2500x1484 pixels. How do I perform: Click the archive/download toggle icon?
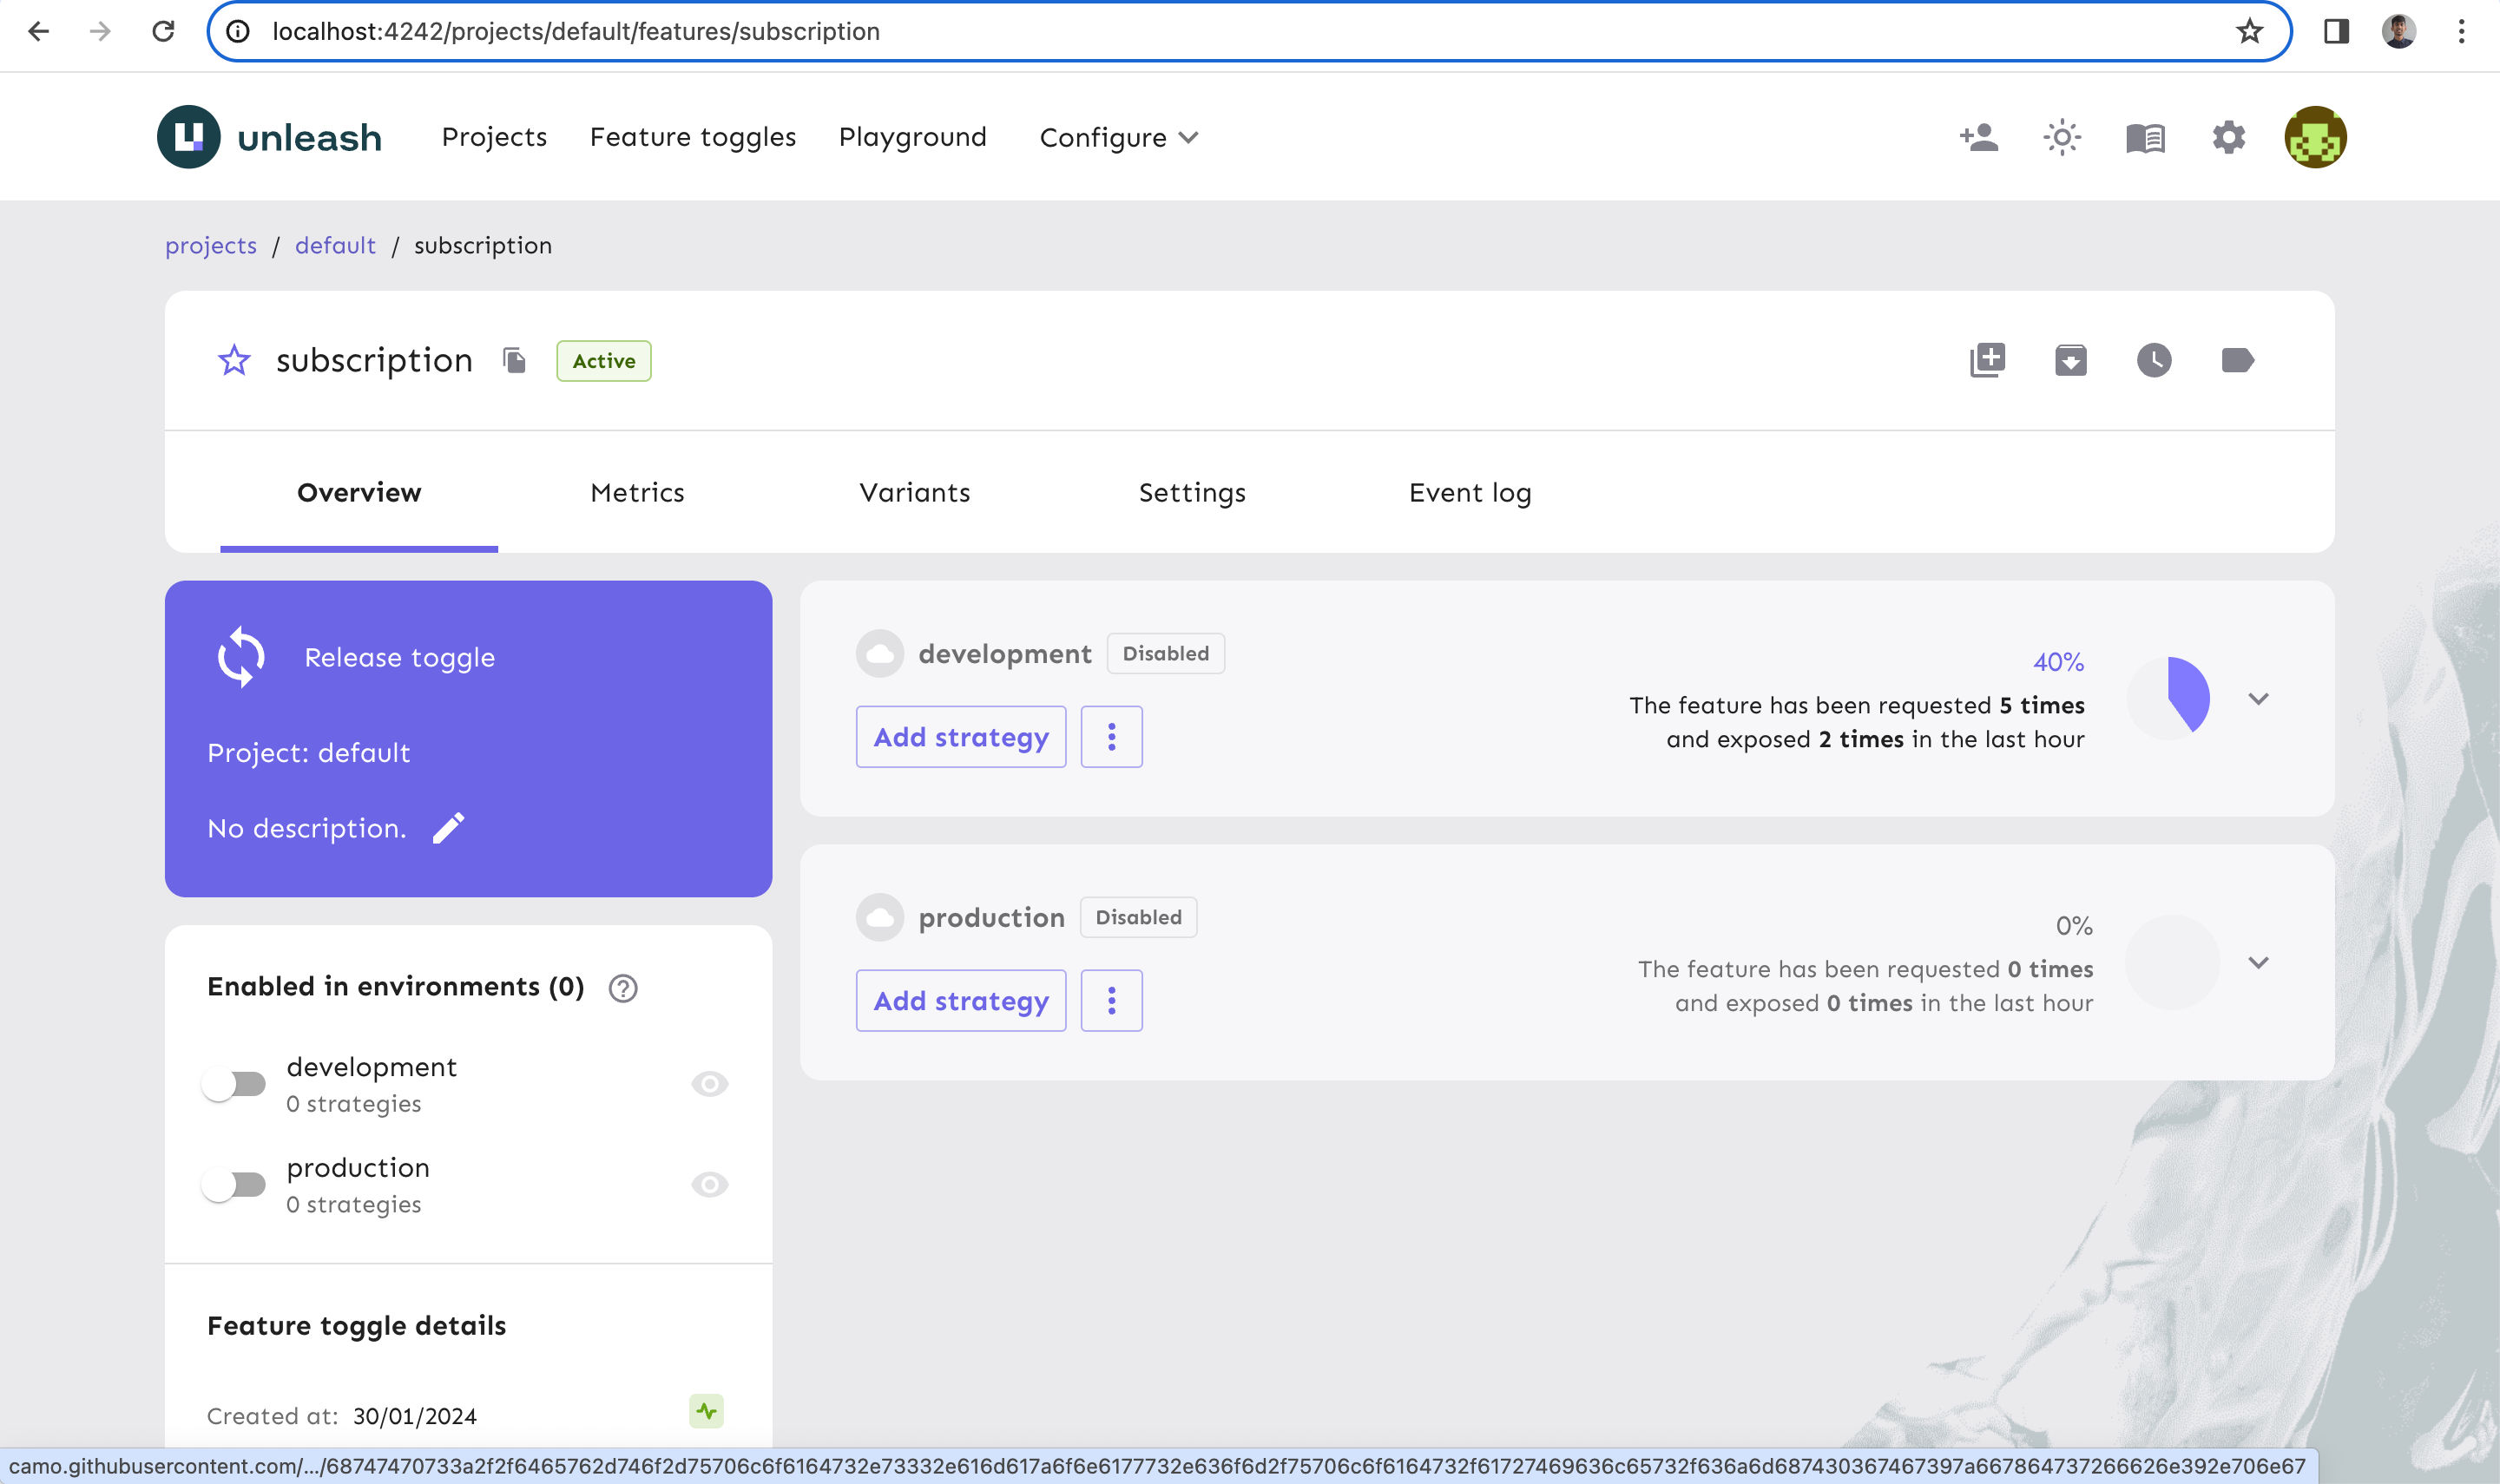(x=2070, y=360)
